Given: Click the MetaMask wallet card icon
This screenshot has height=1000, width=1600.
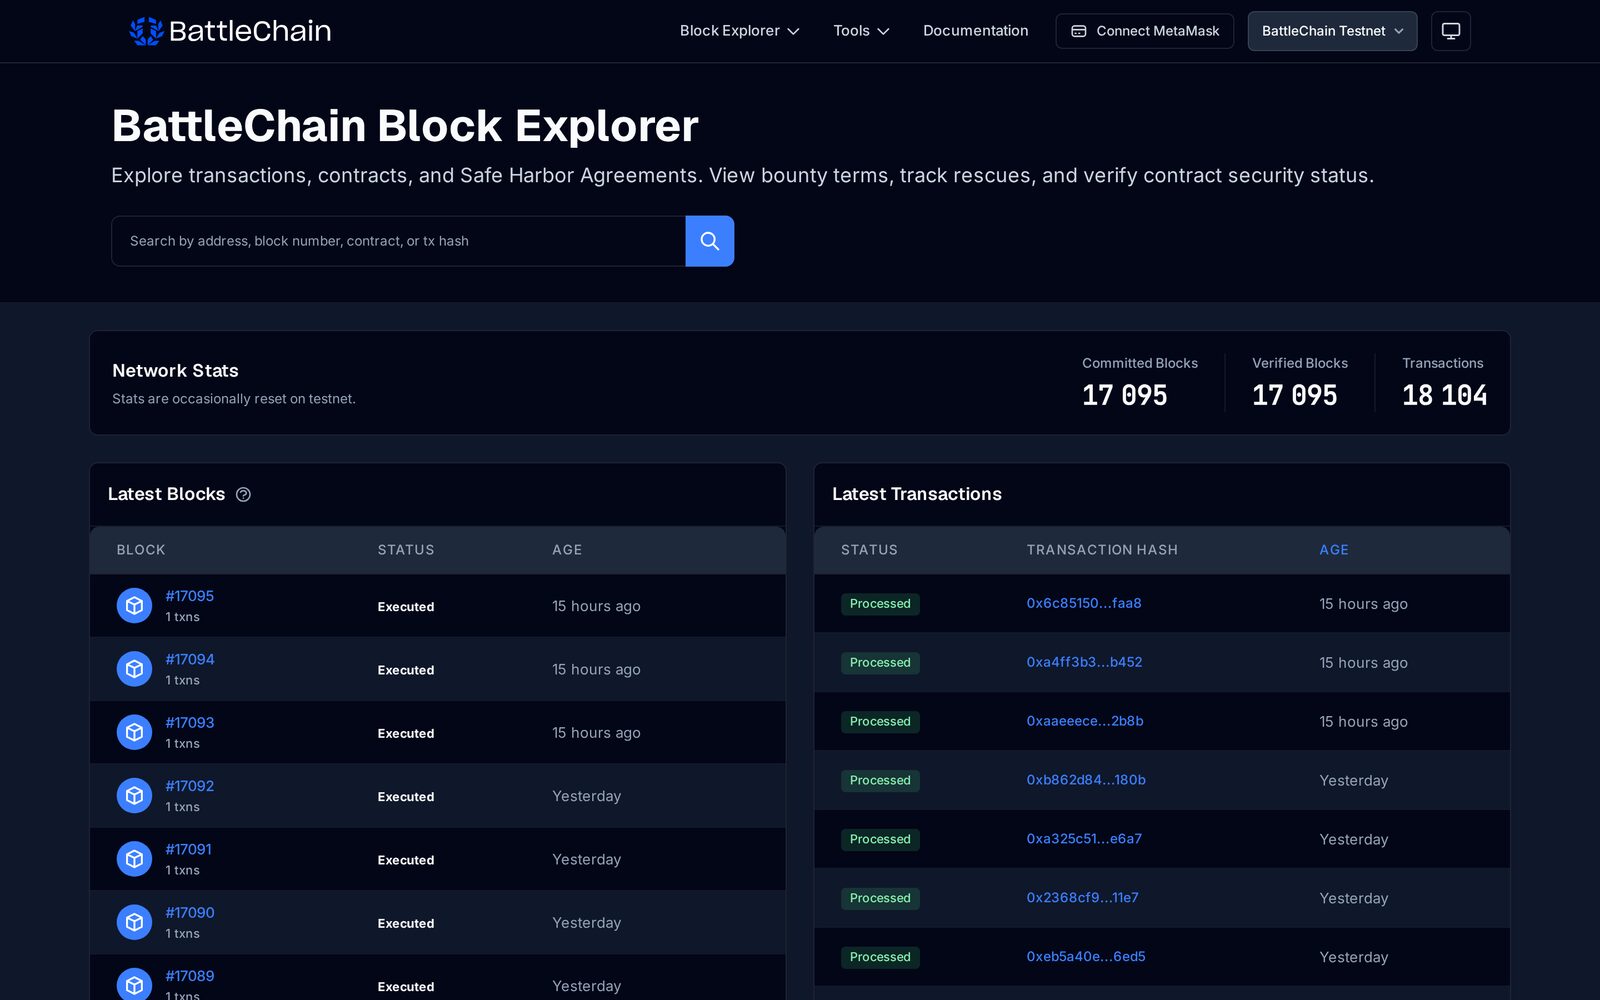Looking at the screenshot, I should pyautogui.click(x=1079, y=31).
